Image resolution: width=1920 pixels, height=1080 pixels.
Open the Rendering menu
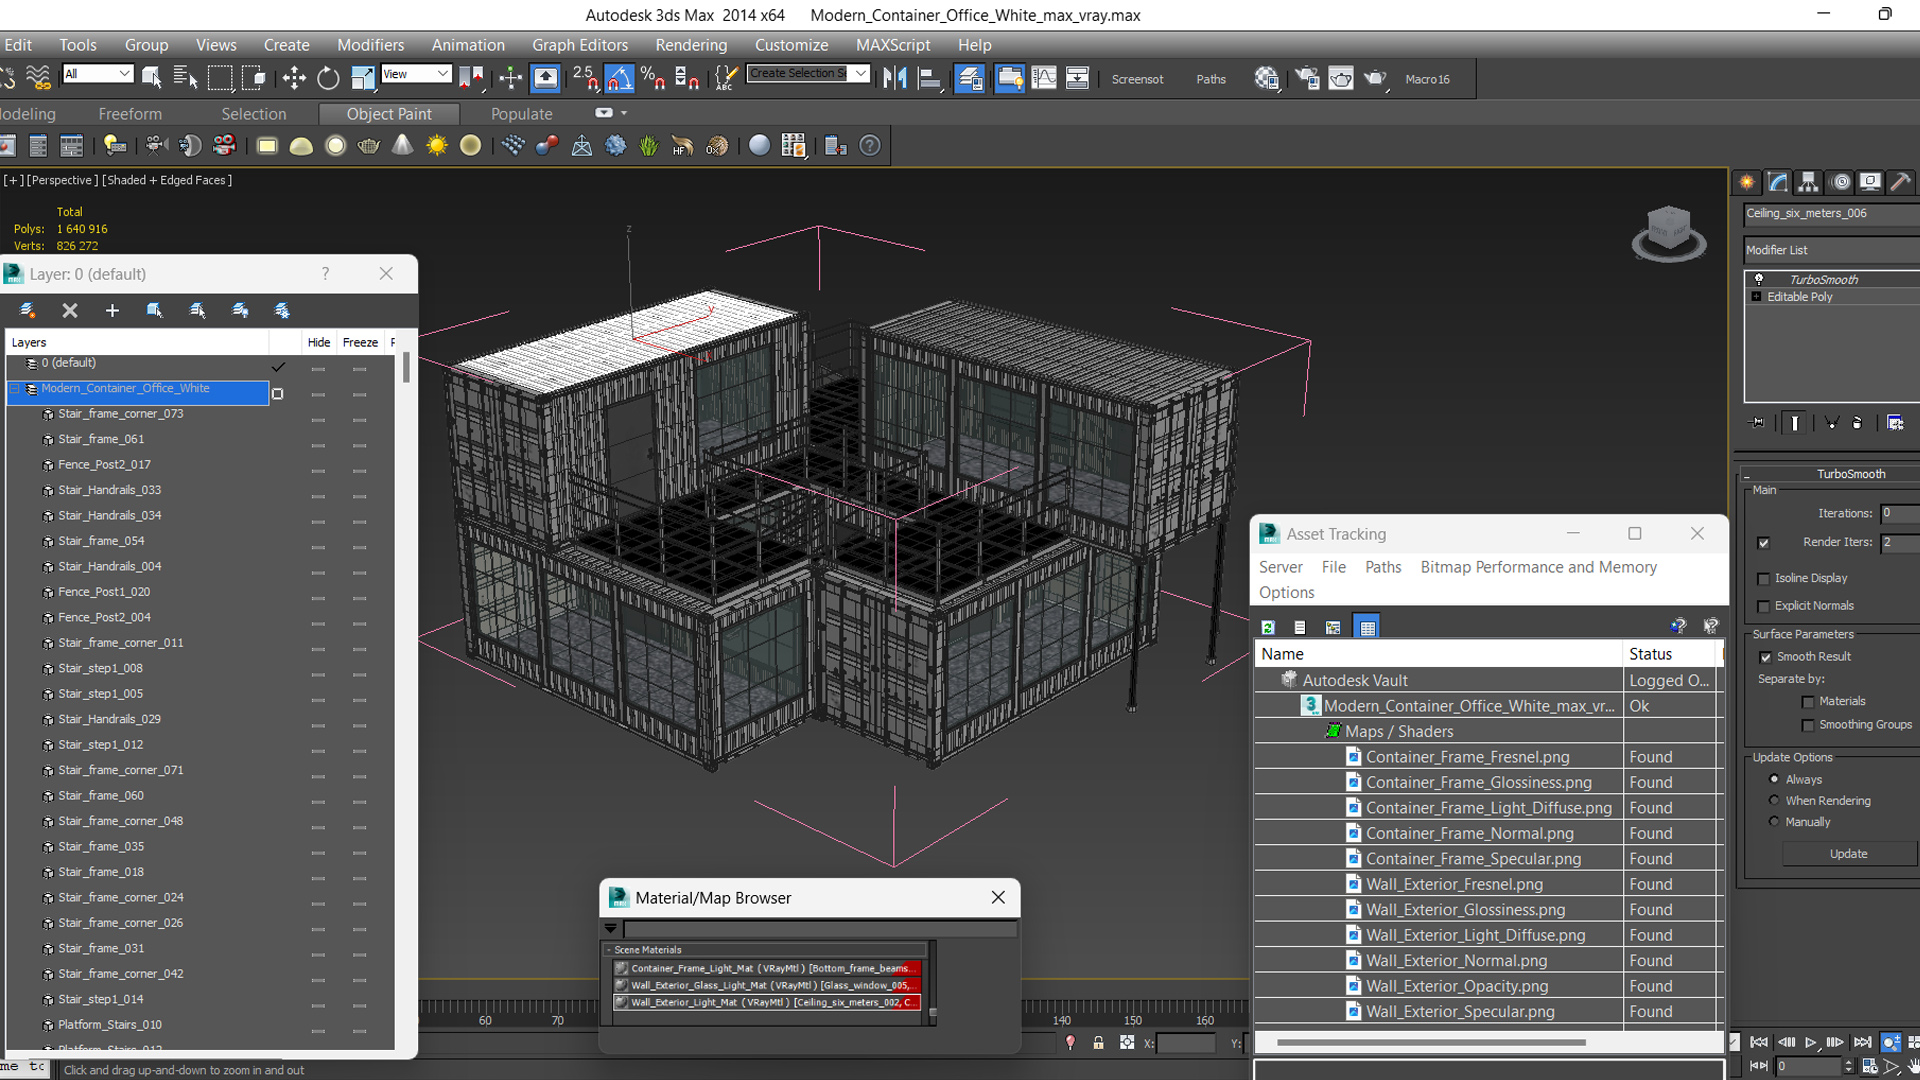click(x=691, y=45)
